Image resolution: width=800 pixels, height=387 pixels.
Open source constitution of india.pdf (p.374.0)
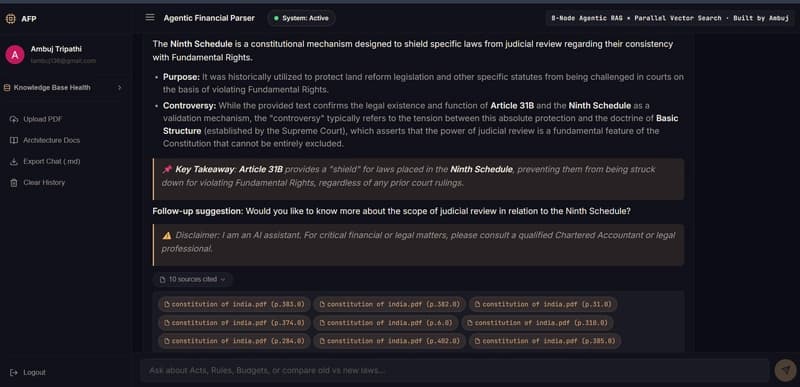(x=234, y=323)
